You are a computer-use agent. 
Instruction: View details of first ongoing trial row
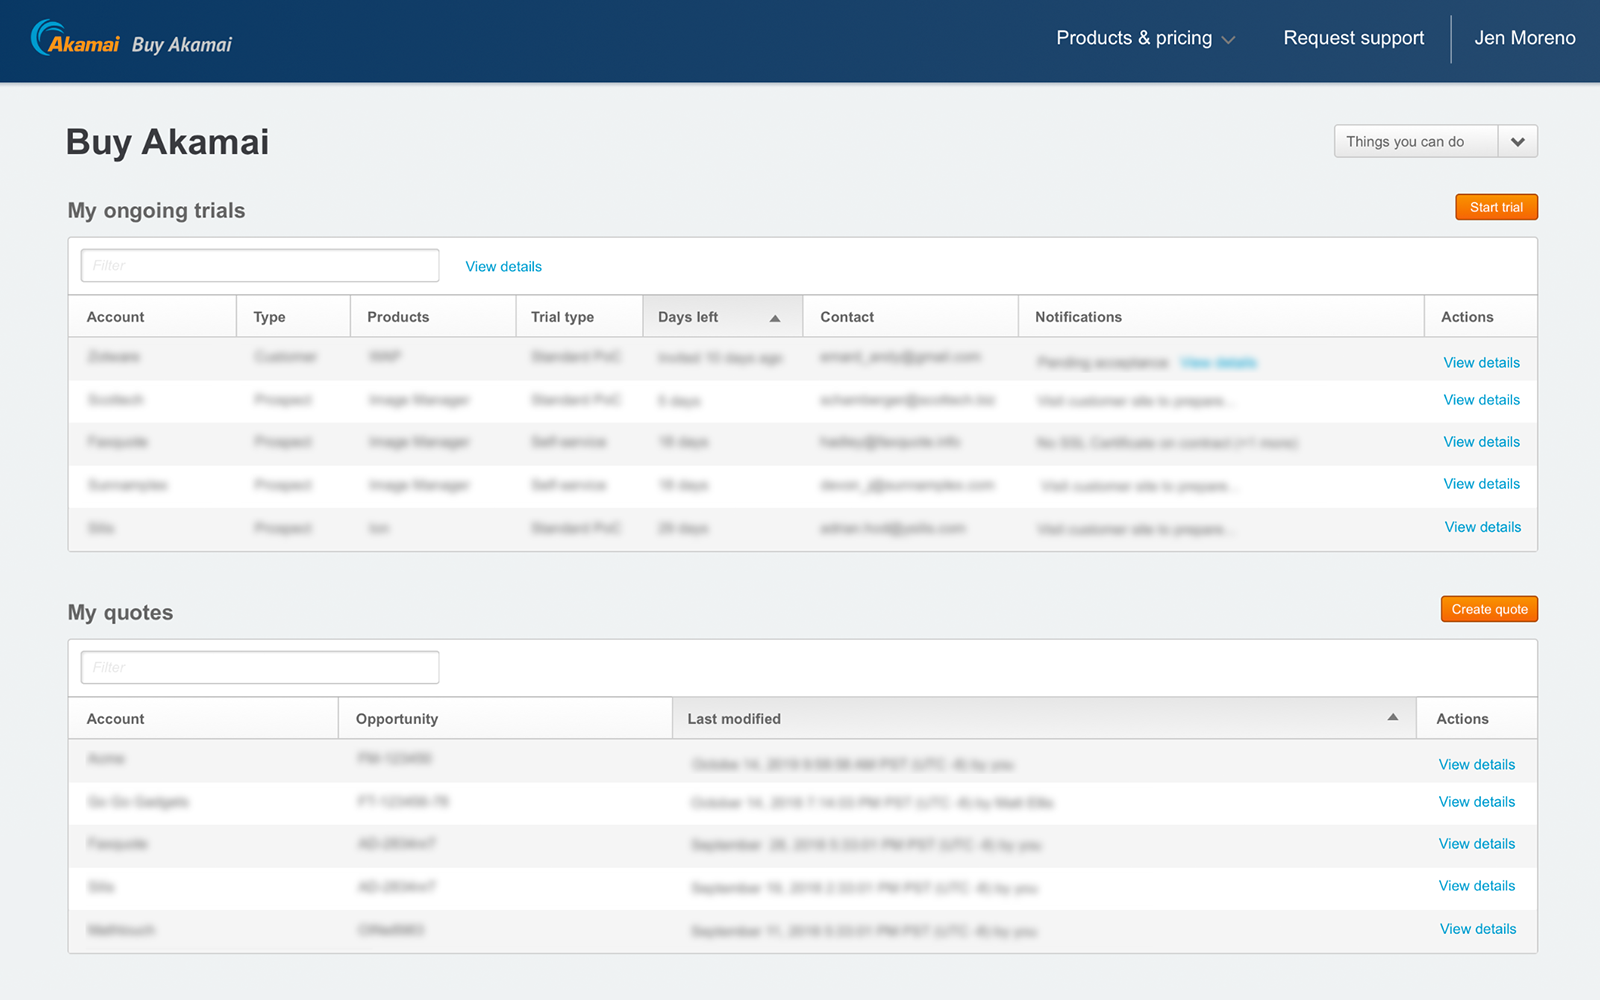pyautogui.click(x=1481, y=362)
